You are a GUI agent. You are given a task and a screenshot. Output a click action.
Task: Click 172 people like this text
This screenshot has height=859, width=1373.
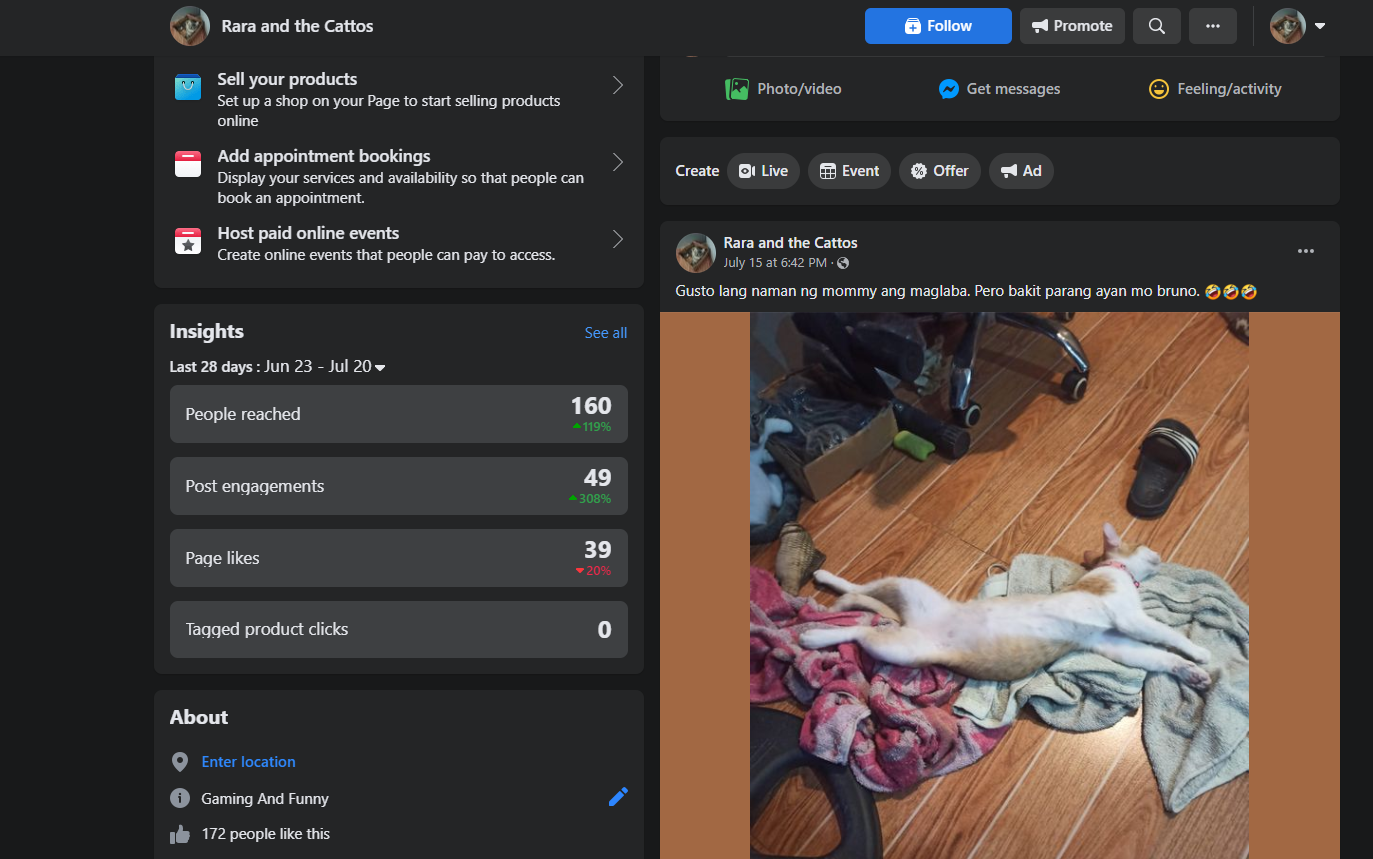click(x=265, y=834)
